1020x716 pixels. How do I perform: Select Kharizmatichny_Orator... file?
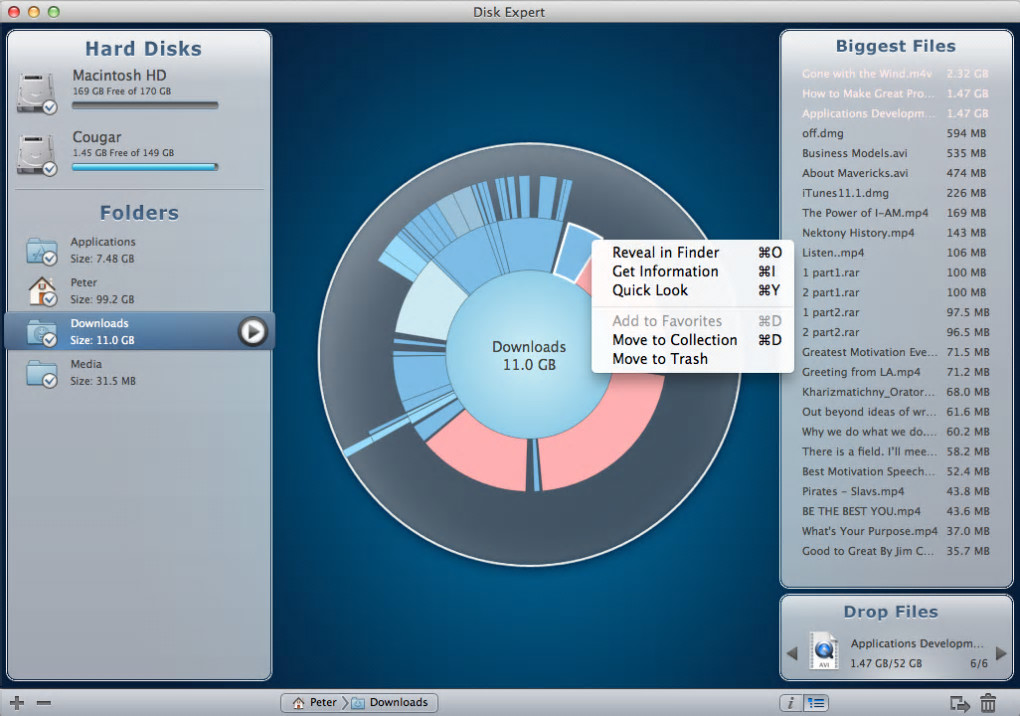click(895, 392)
